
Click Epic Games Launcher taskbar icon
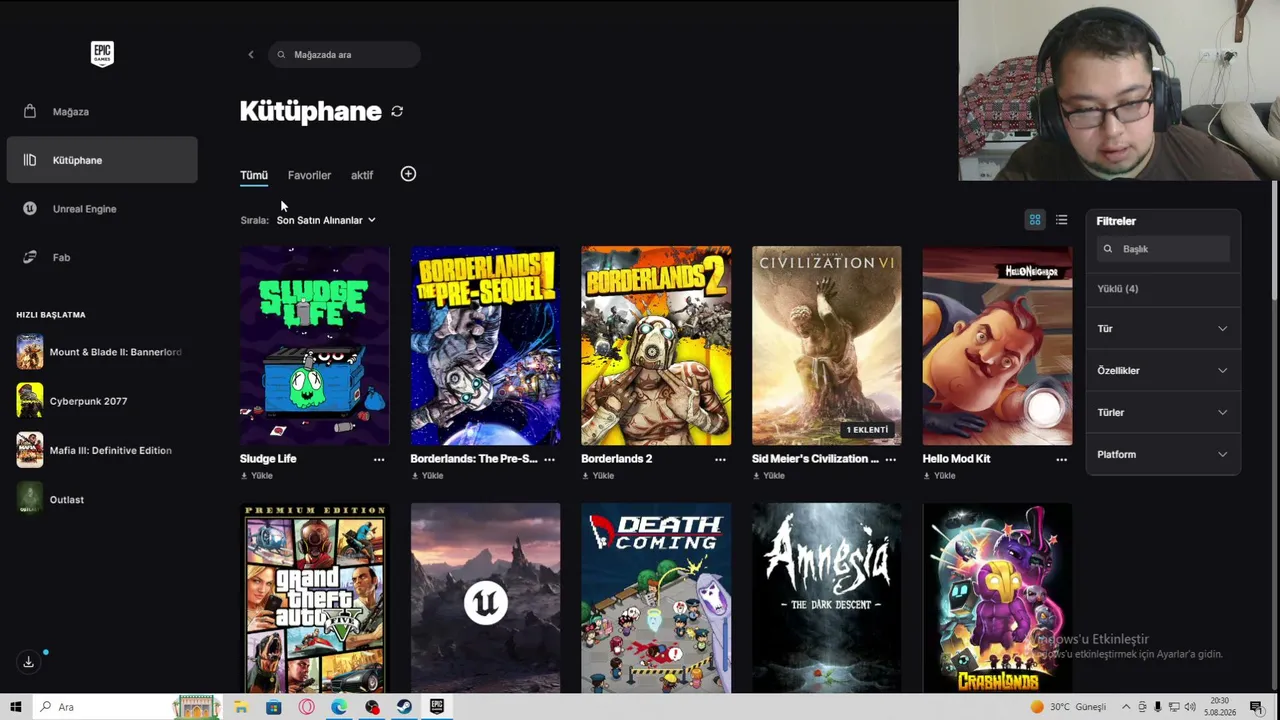[x=437, y=707]
